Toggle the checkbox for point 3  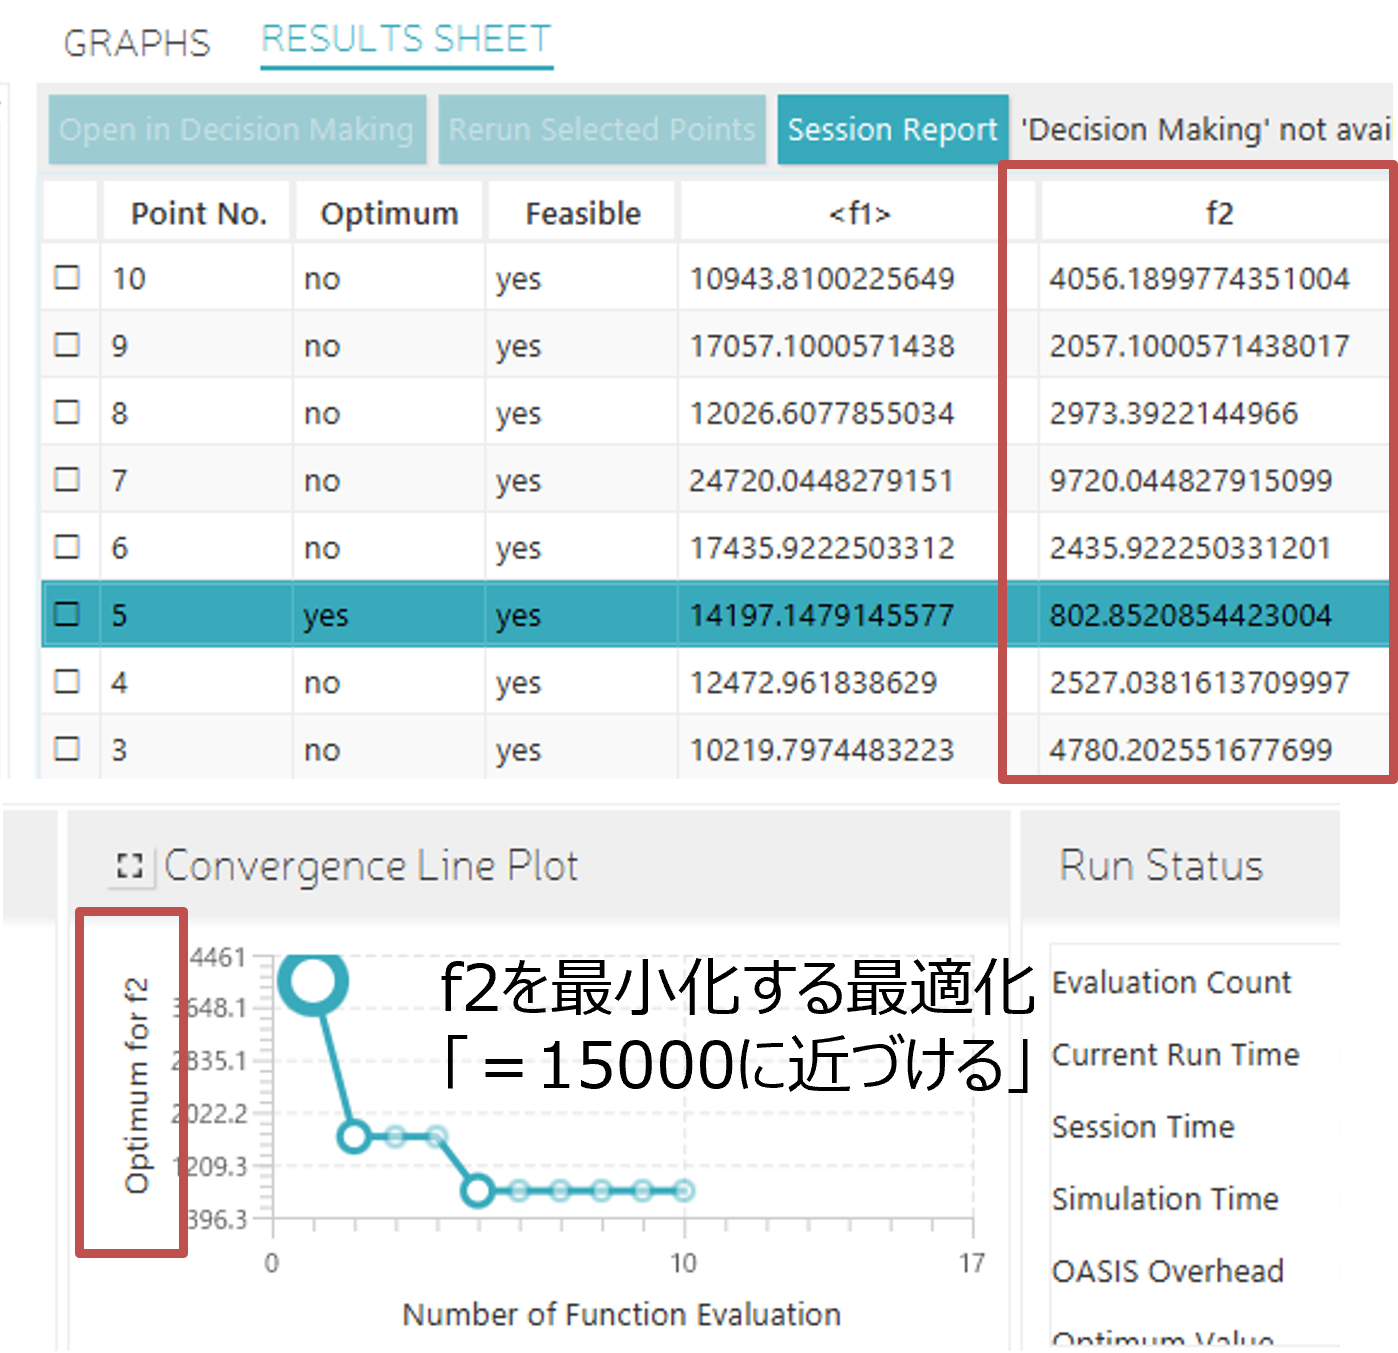tap(67, 748)
